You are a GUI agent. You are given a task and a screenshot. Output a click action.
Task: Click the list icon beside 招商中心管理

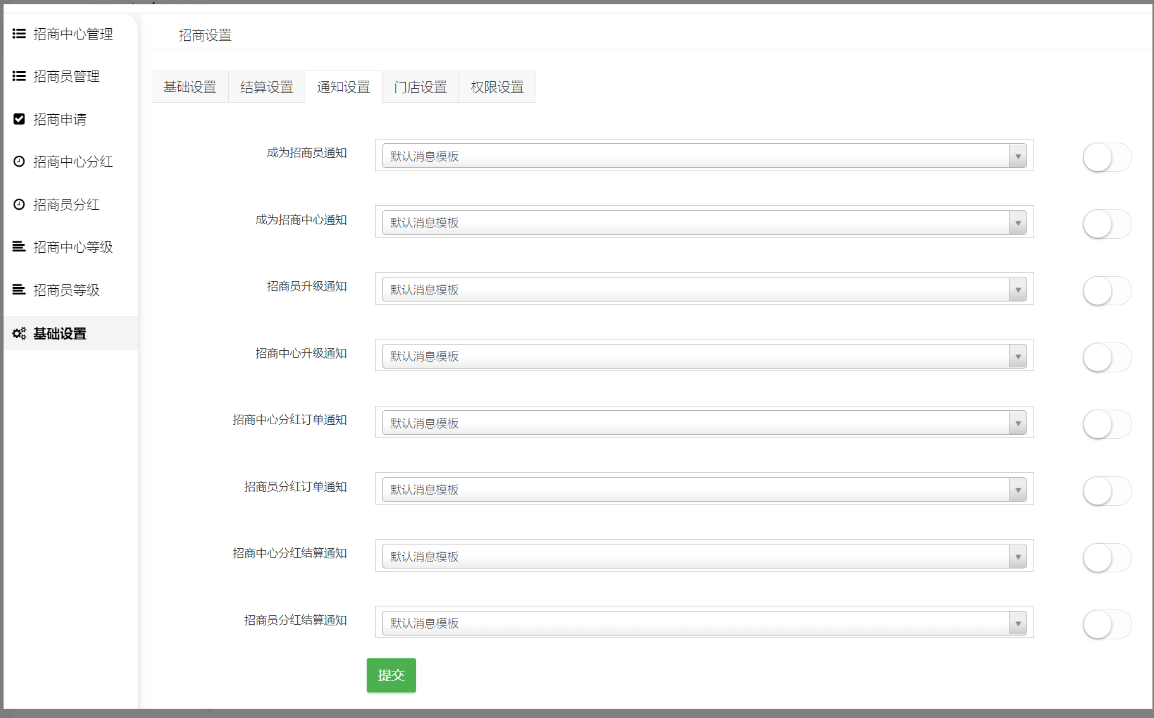(19, 34)
